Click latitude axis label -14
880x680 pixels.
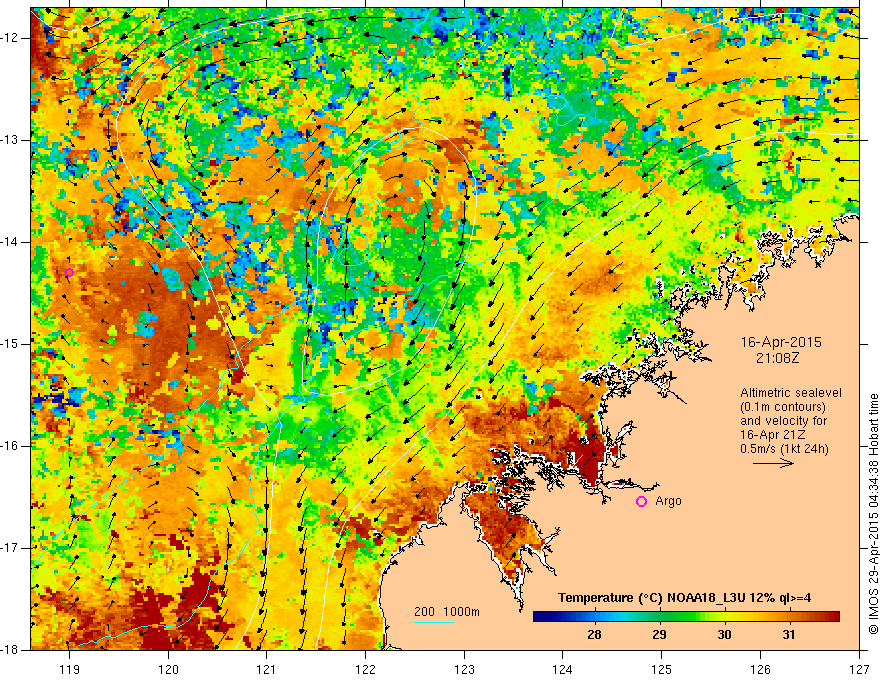[x=10, y=242]
